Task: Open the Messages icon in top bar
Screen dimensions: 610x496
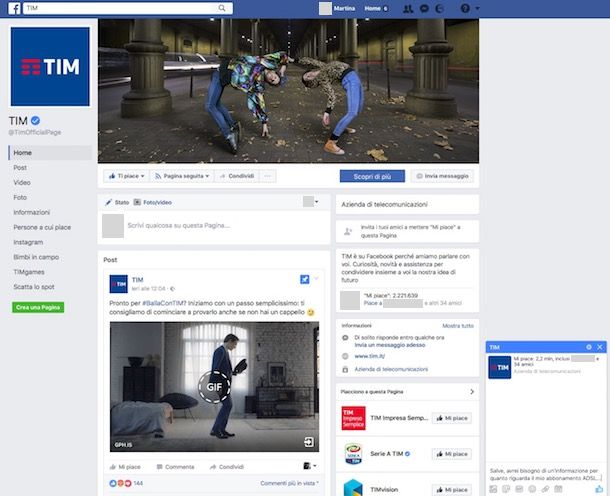Action: point(424,8)
